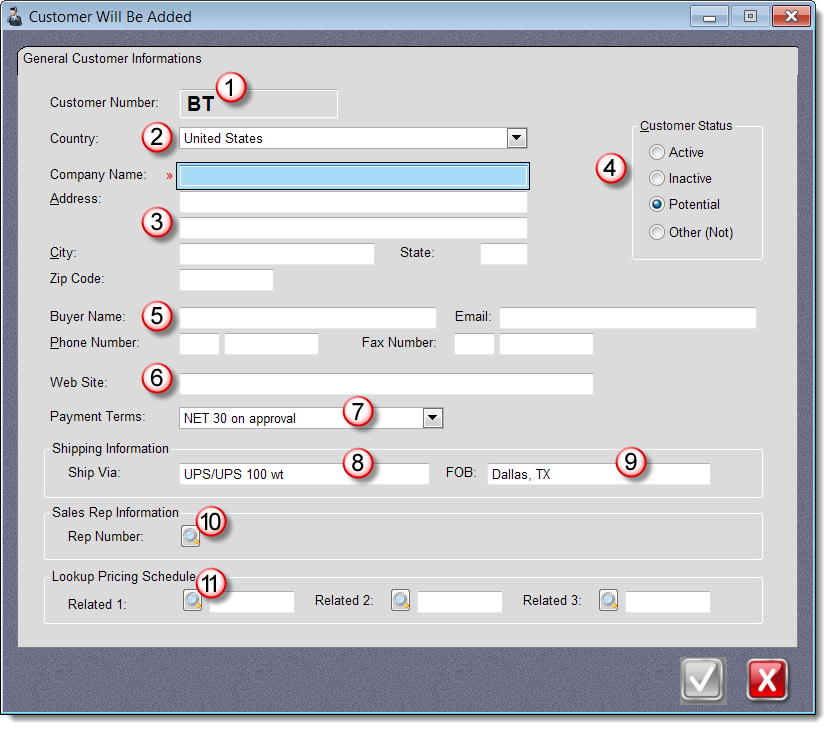Open the Payment Terms dropdown
This screenshot has height=730, width=831.
432,418
